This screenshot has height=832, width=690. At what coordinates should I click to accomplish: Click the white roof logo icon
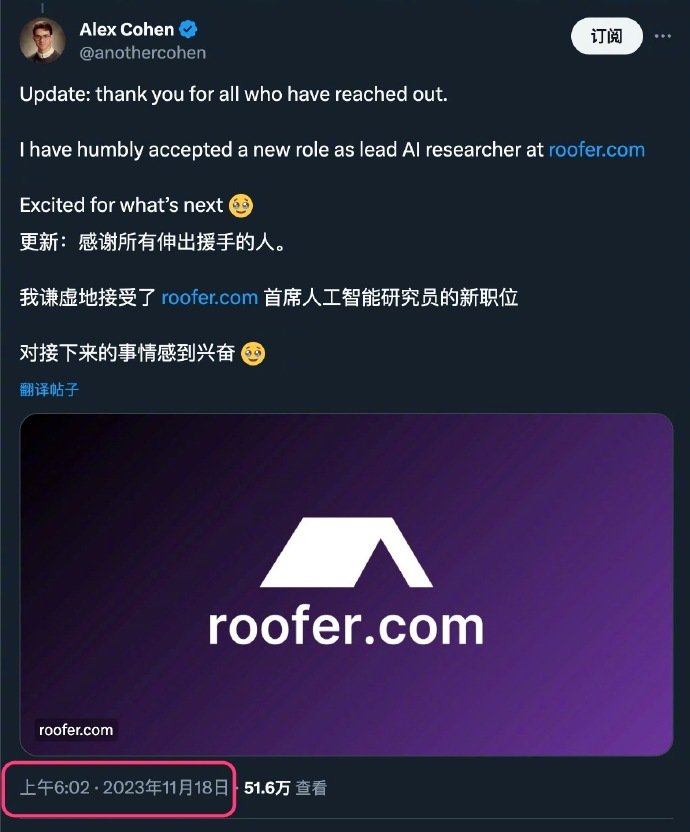[346, 552]
